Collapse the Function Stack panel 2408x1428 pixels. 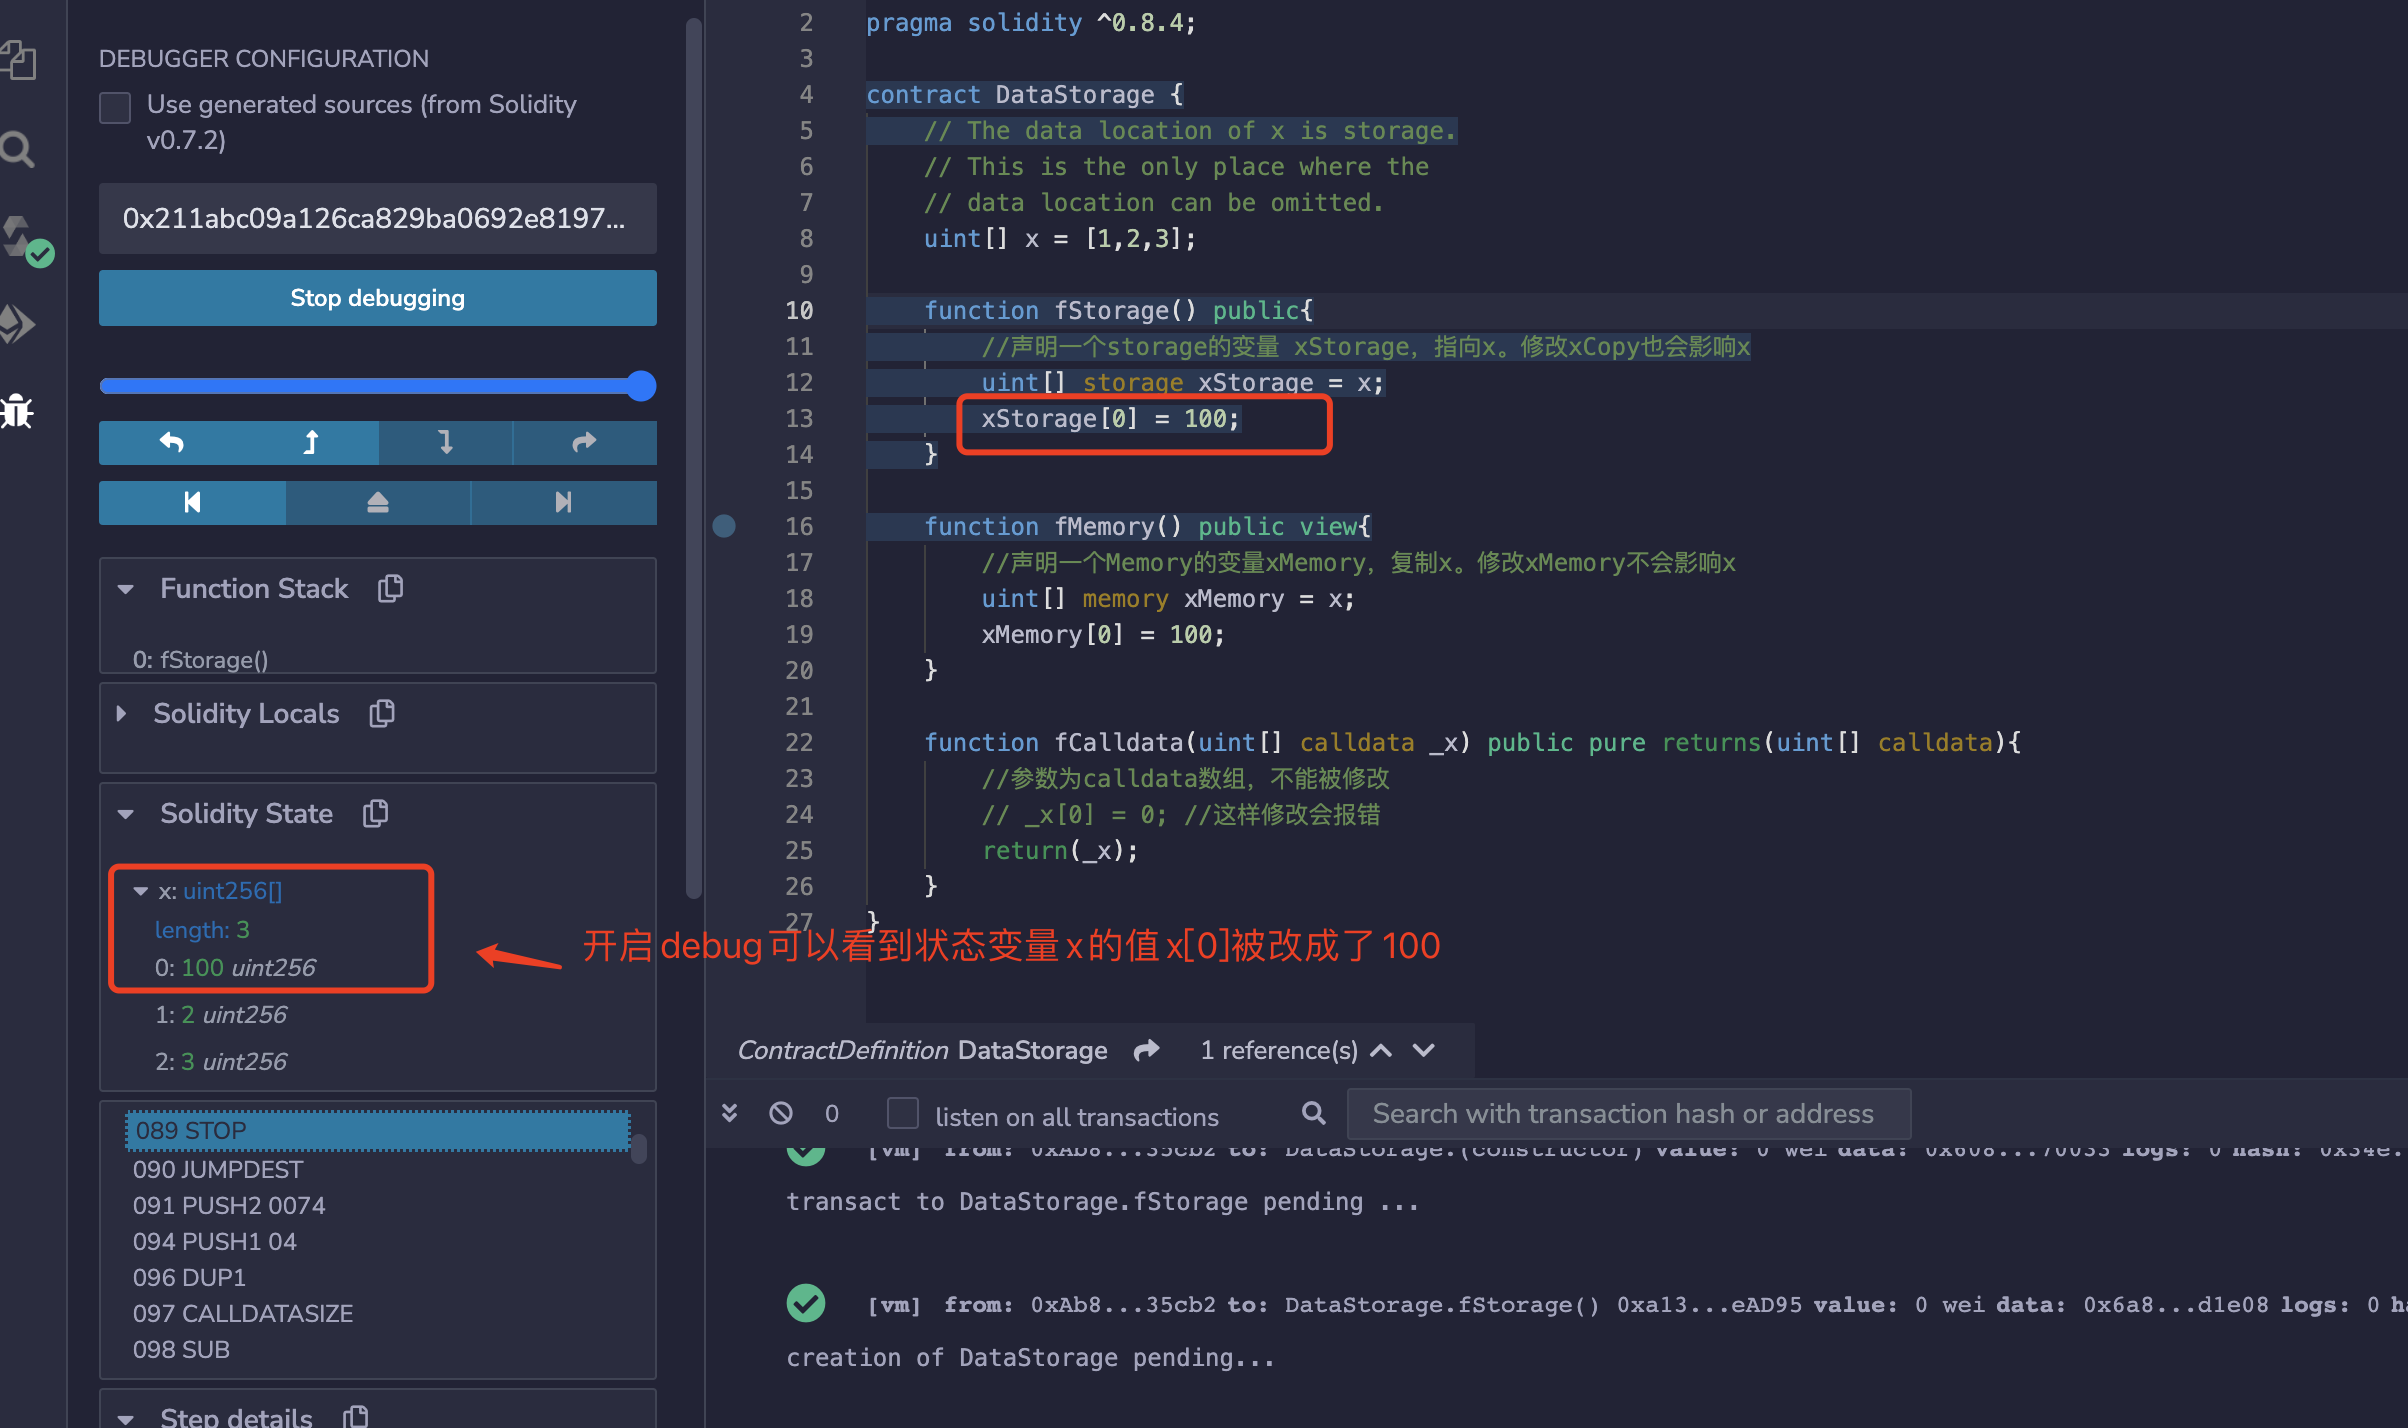(126, 589)
